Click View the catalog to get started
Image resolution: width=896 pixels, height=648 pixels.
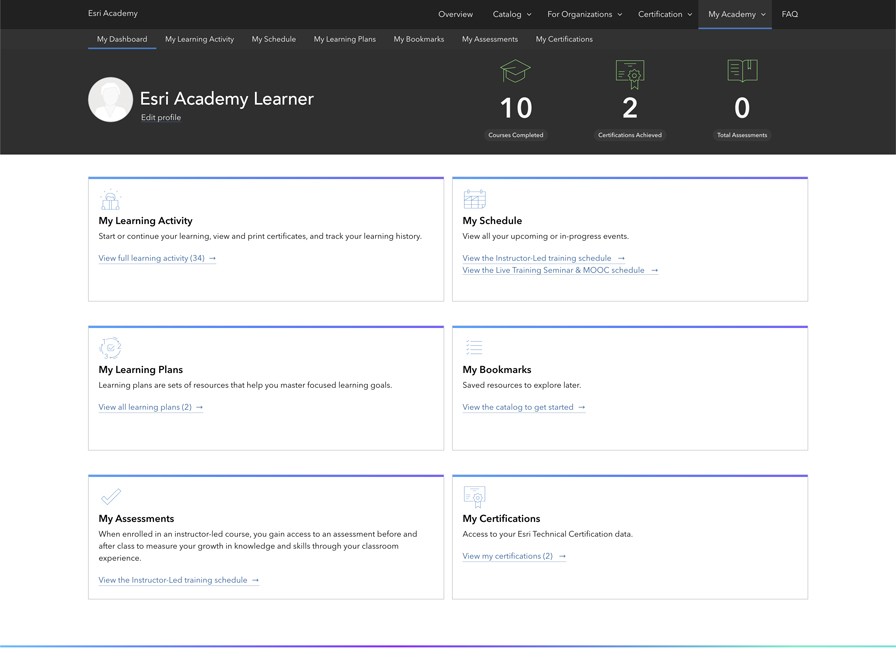coord(524,407)
